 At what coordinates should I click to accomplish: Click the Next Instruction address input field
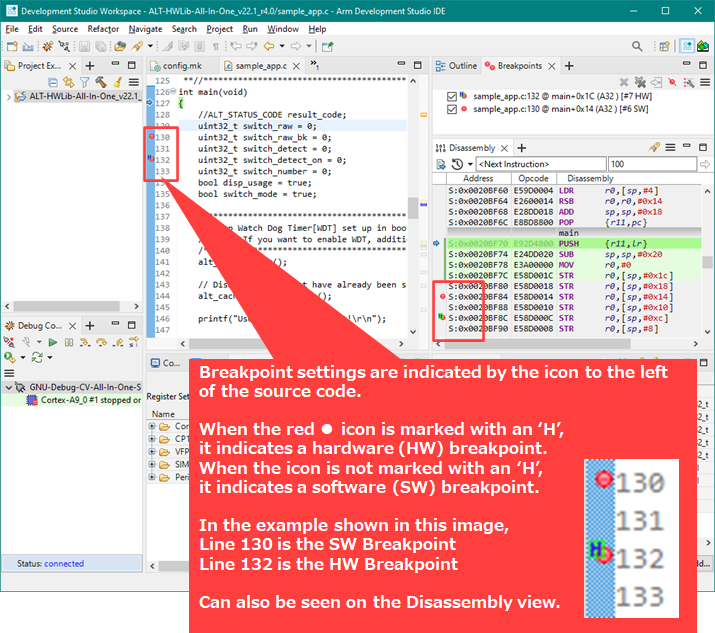(538, 164)
